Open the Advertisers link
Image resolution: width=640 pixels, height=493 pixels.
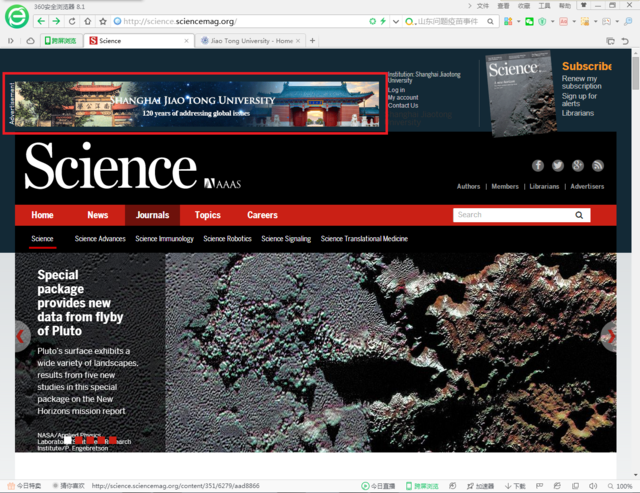[587, 187]
